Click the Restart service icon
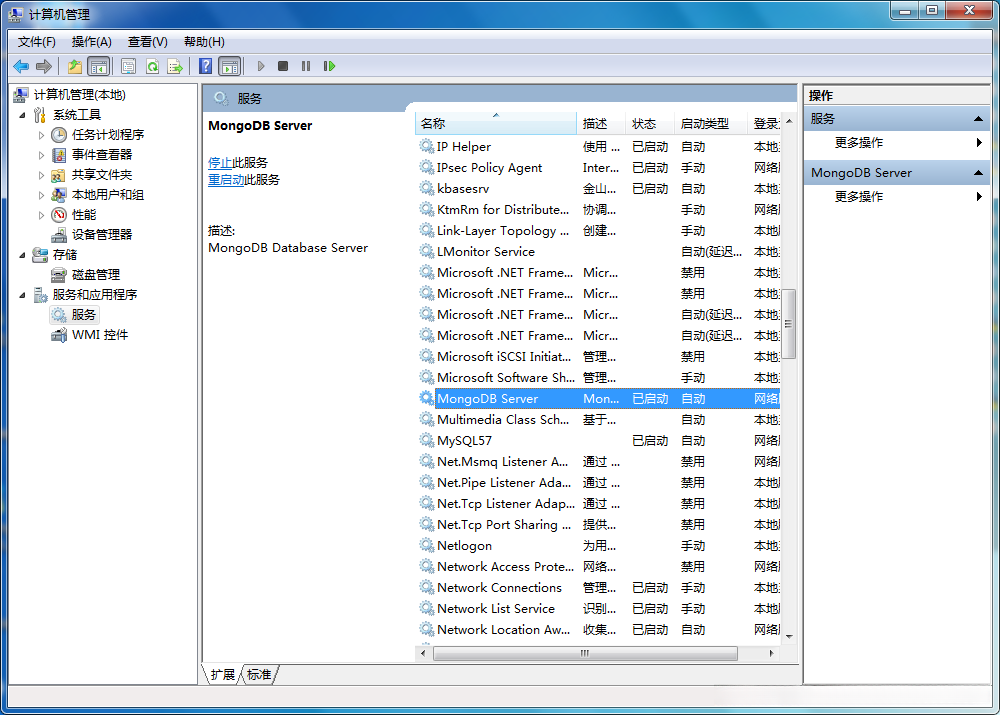 pos(329,66)
